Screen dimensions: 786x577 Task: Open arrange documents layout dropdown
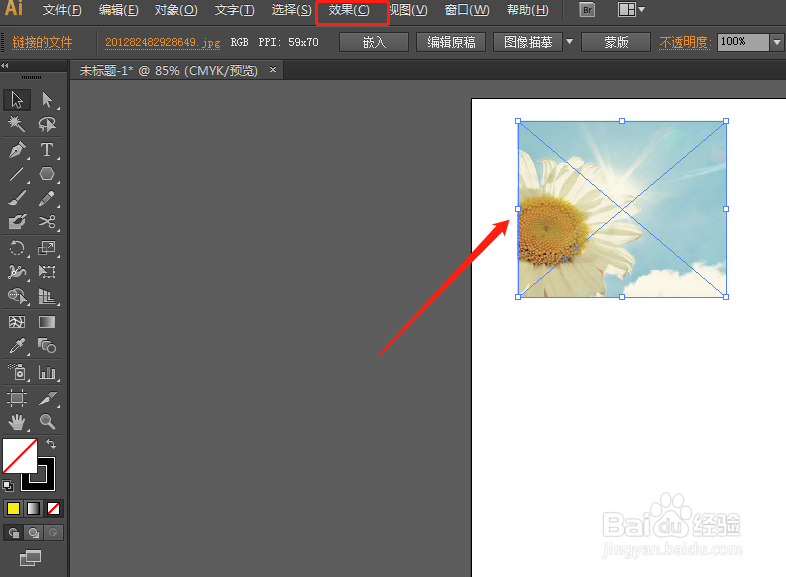pos(631,10)
